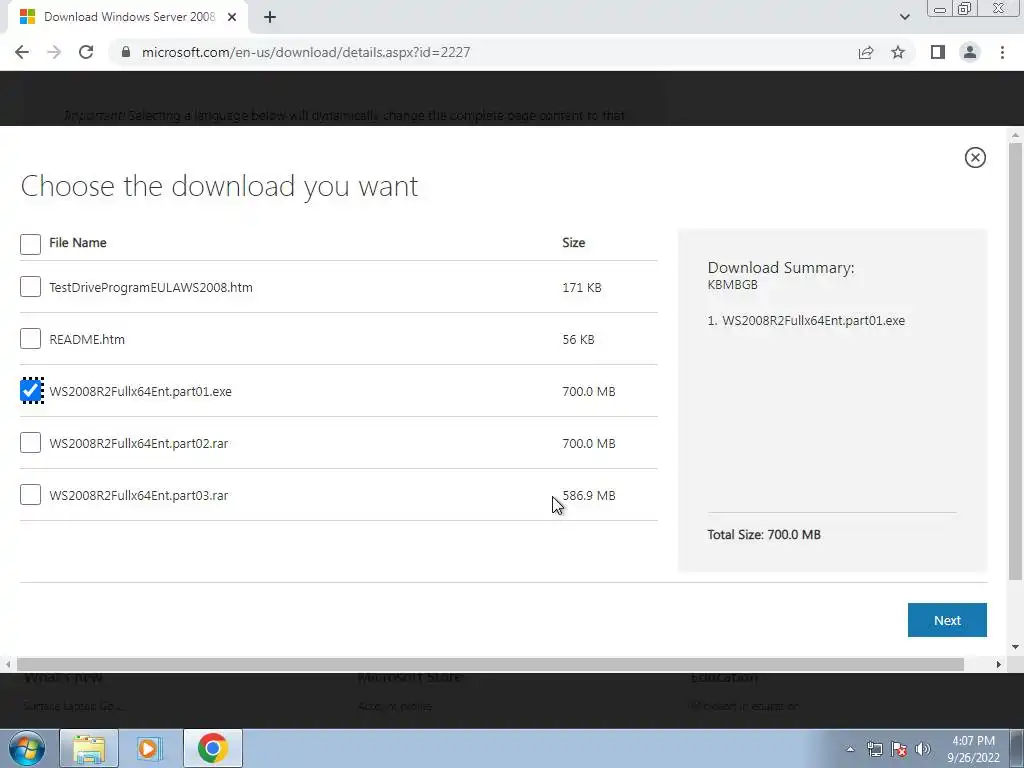This screenshot has width=1024, height=768.
Task: Click the README.htm file name
Action: [x=87, y=339]
